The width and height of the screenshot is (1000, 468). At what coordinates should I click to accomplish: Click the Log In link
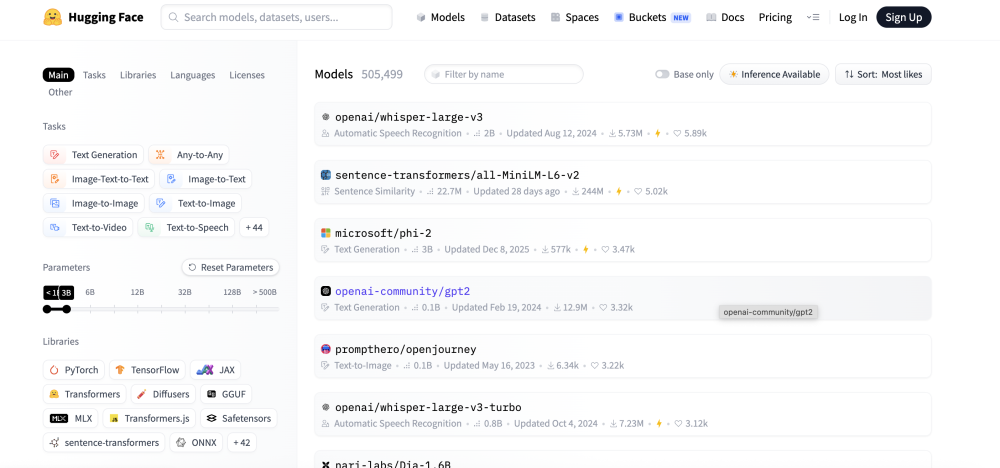(853, 17)
